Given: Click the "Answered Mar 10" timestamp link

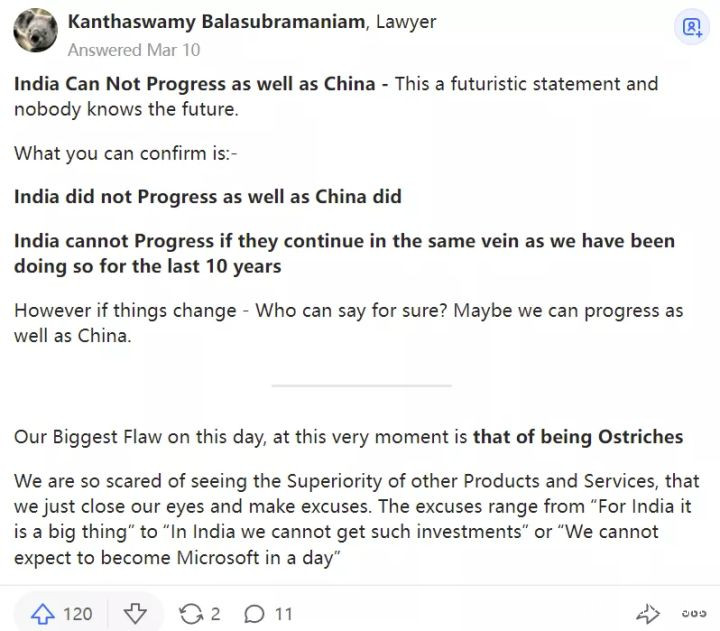Looking at the screenshot, I should coord(133,49).
